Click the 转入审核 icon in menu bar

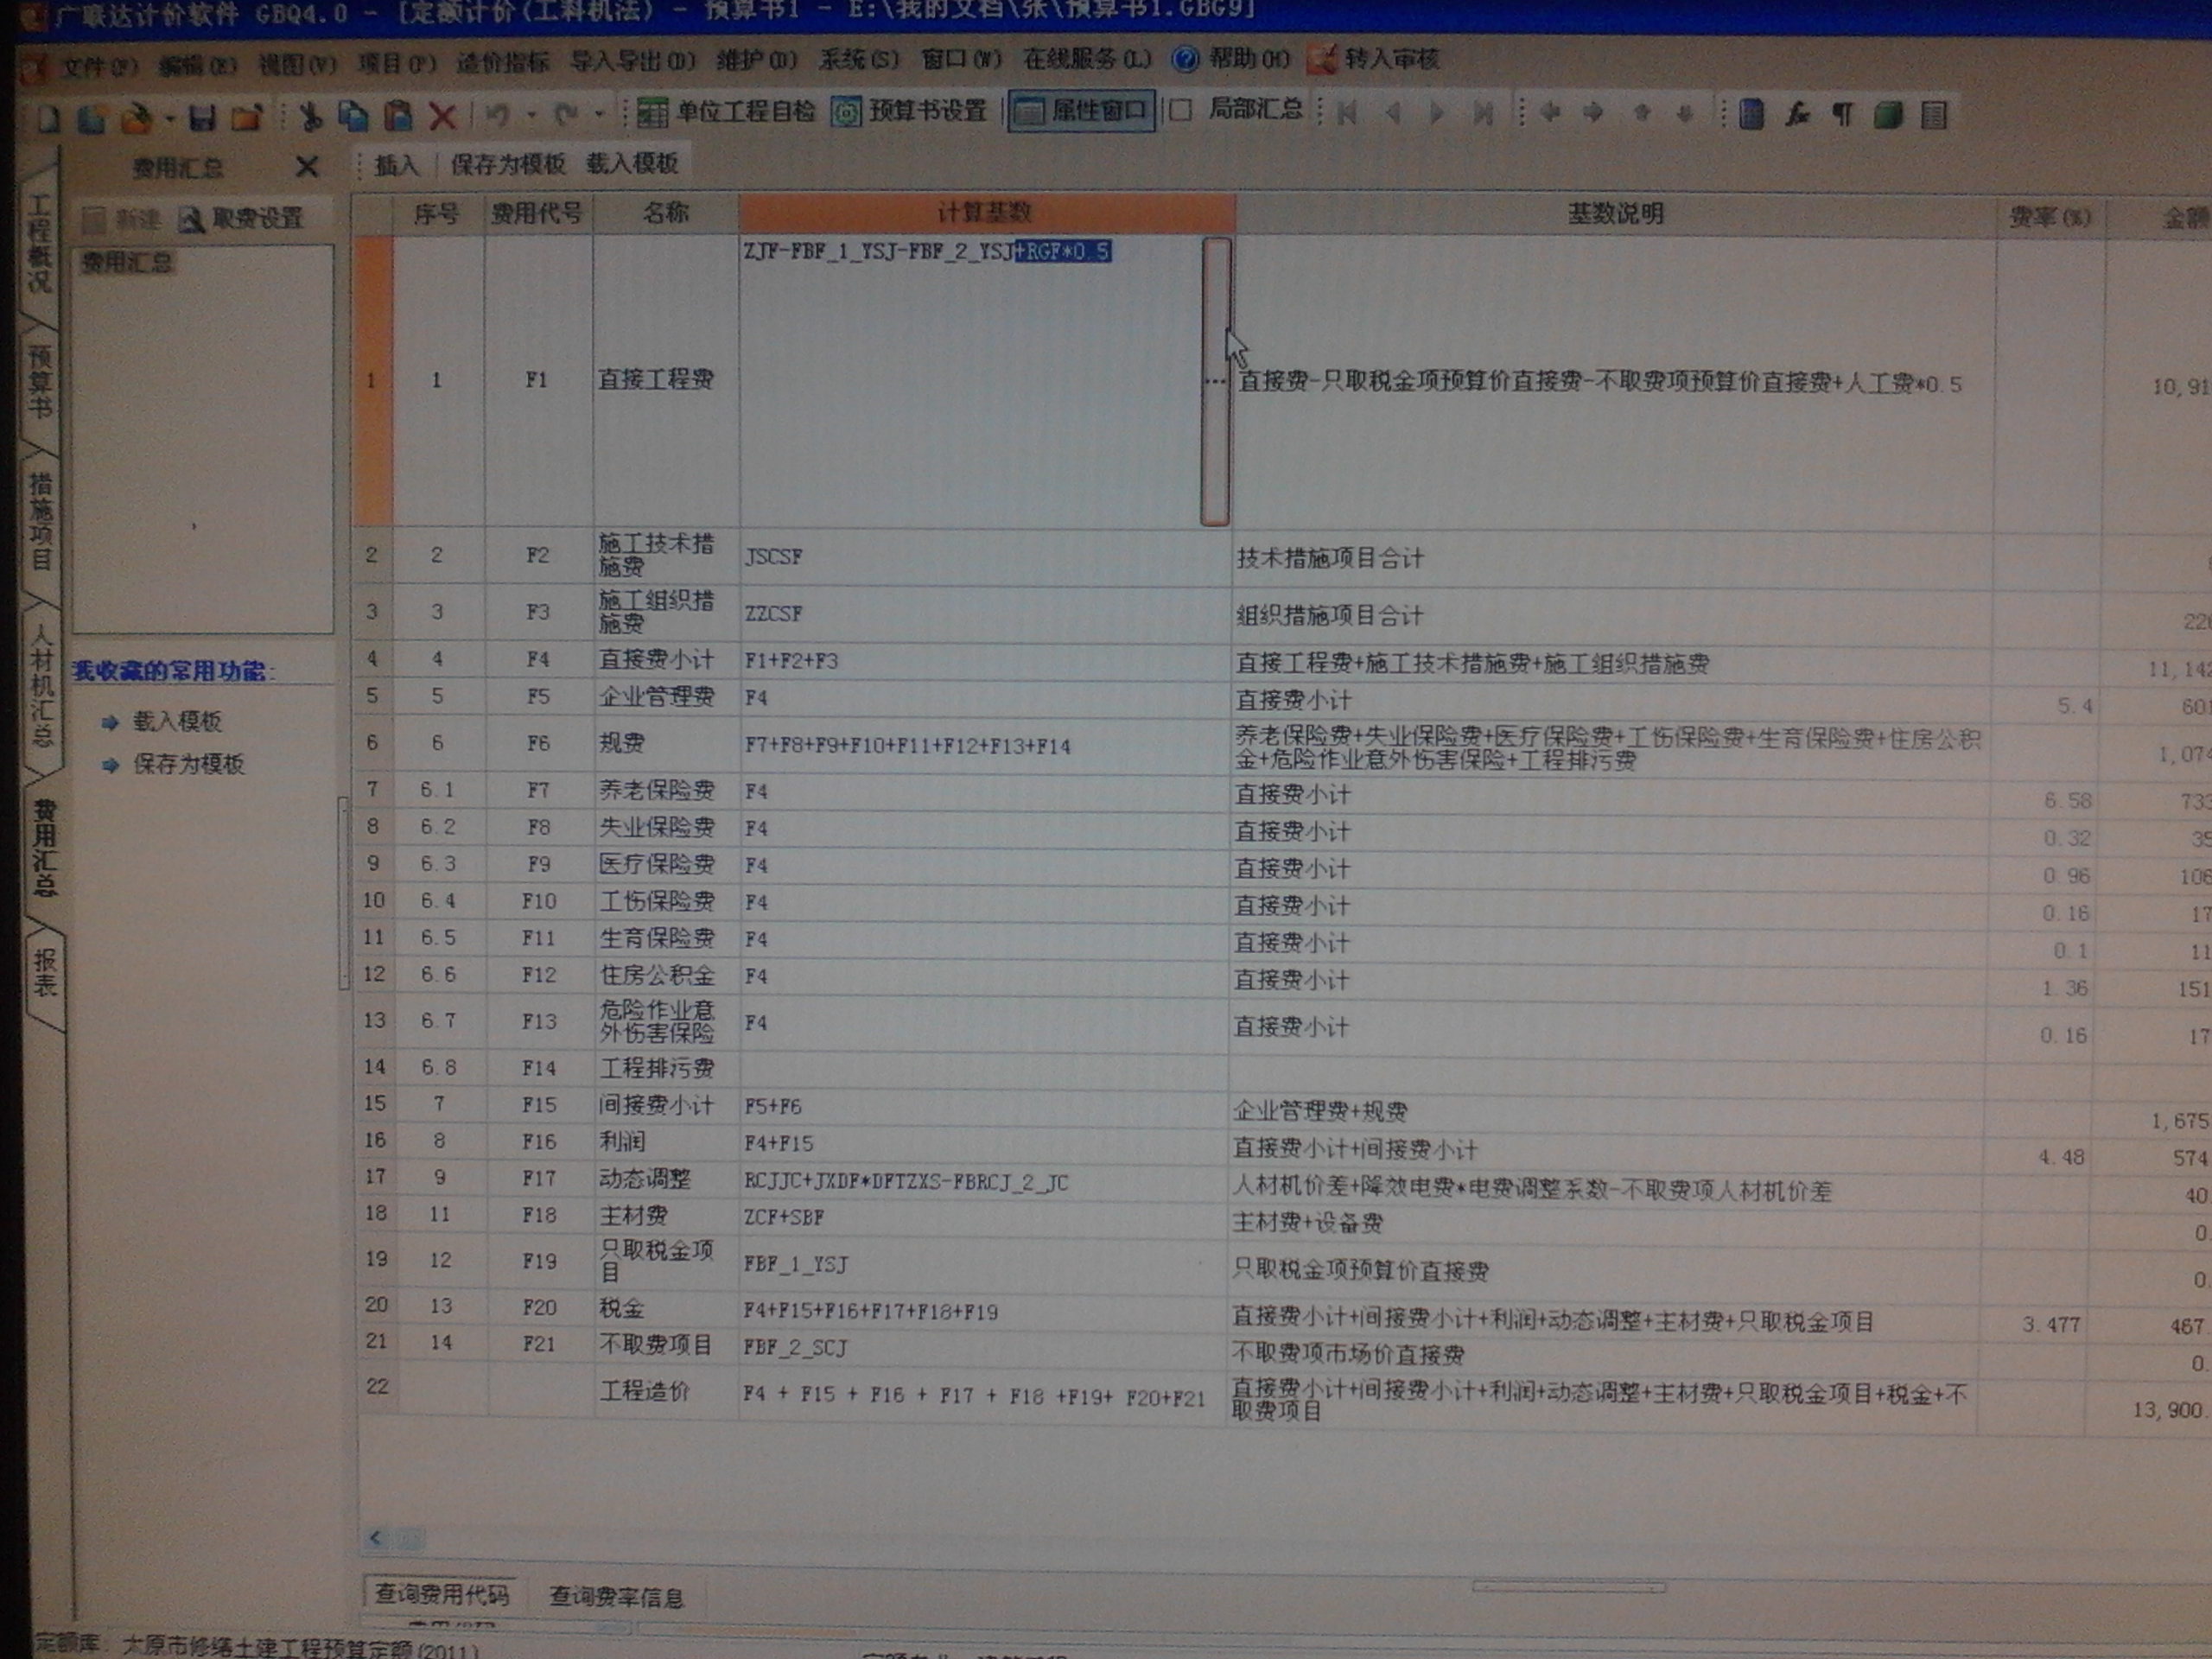[x=1322, y=59]
